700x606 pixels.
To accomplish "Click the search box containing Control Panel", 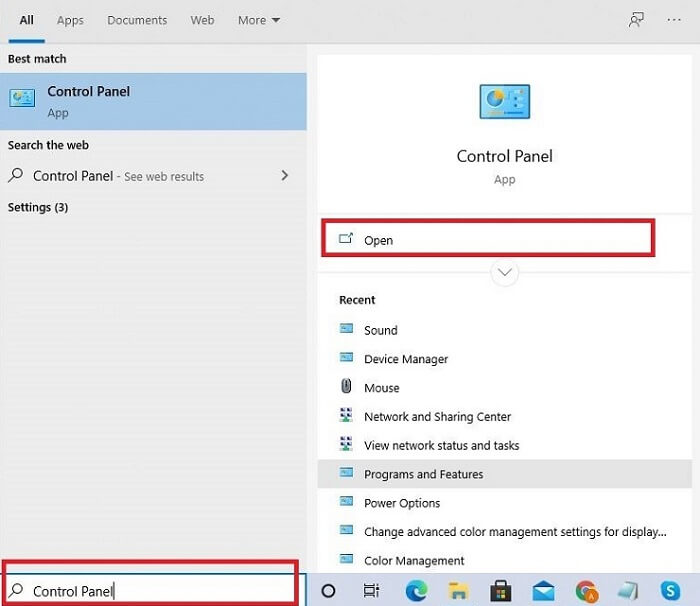I will (x=150, y=590).
